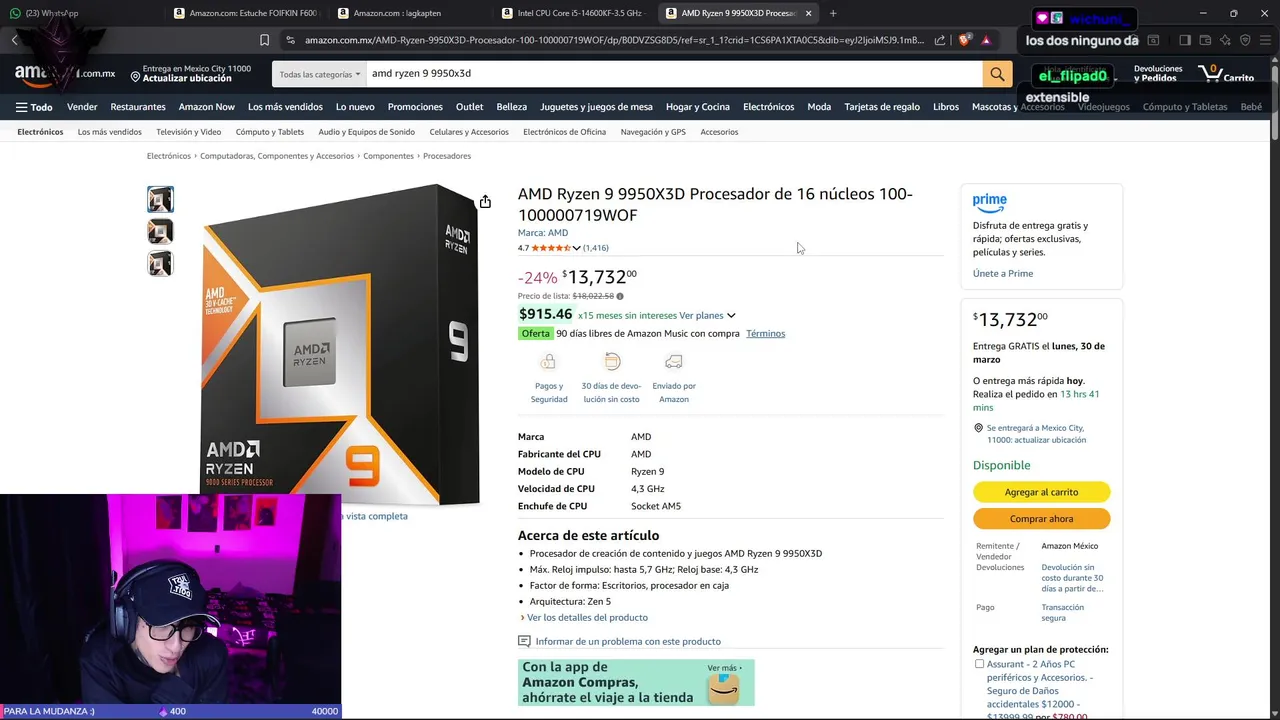Click the Pagos y Seguridad icon
The image size is (1280, 720).
[548, 362]
